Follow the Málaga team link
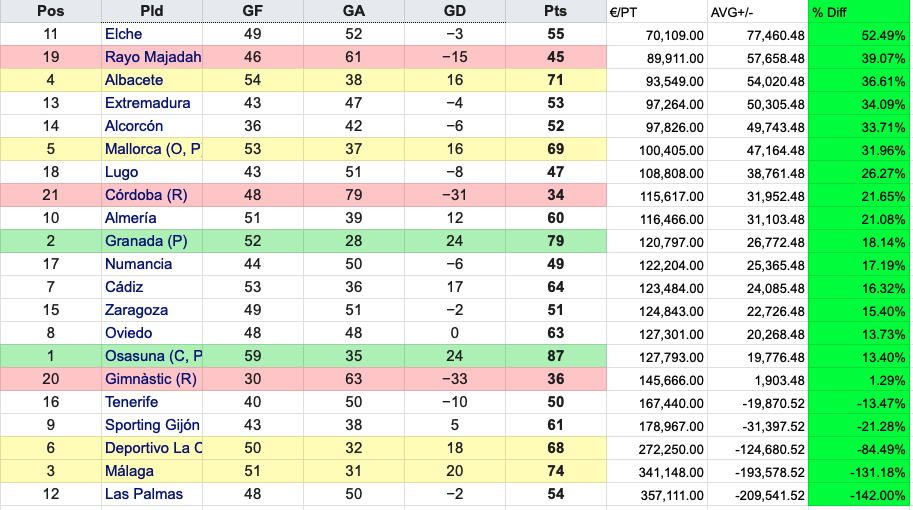This screenshot has width=913, height=510. point(130,471)
